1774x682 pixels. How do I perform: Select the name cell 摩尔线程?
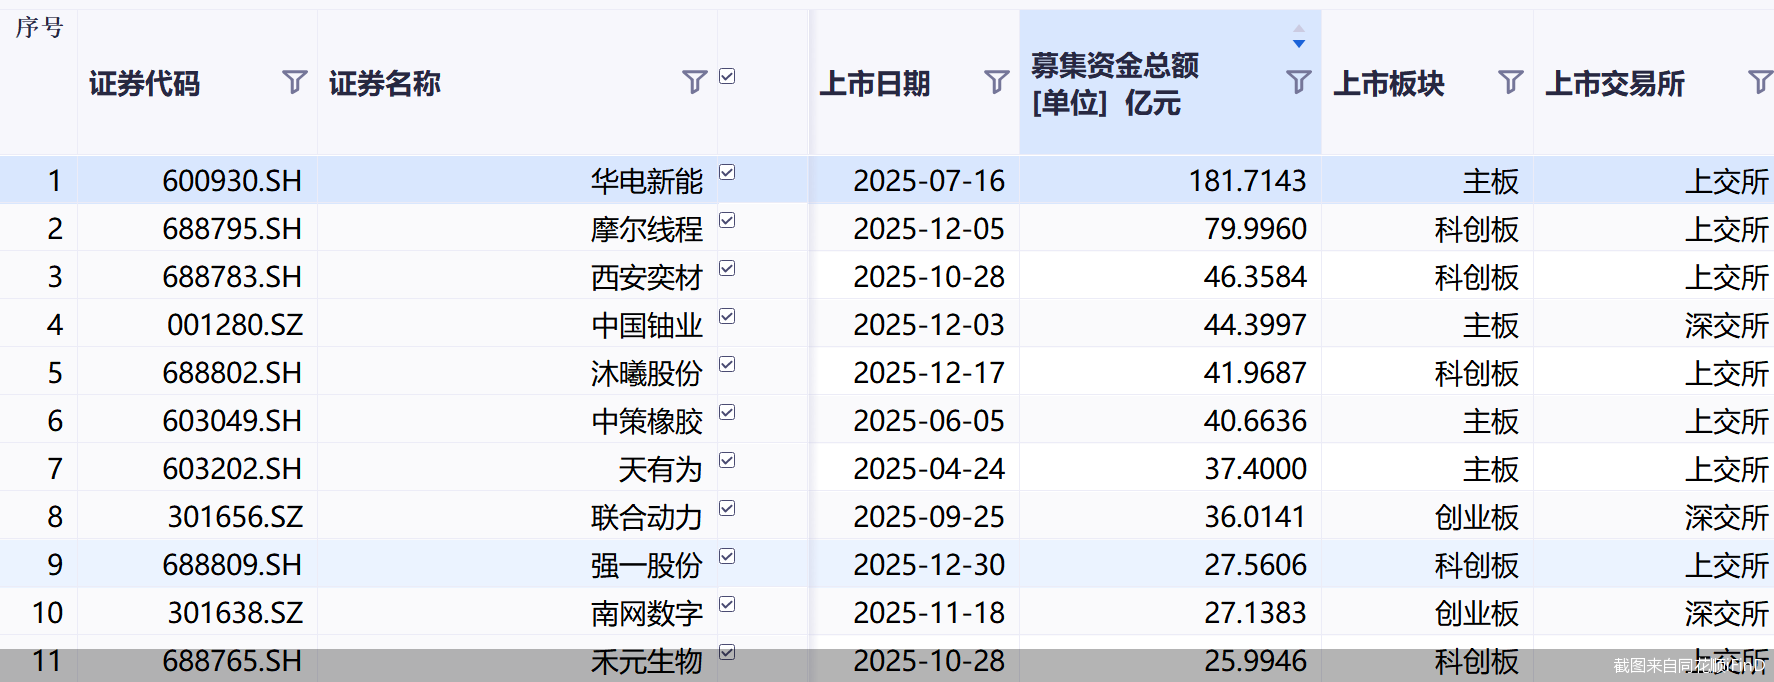[647, 229]
